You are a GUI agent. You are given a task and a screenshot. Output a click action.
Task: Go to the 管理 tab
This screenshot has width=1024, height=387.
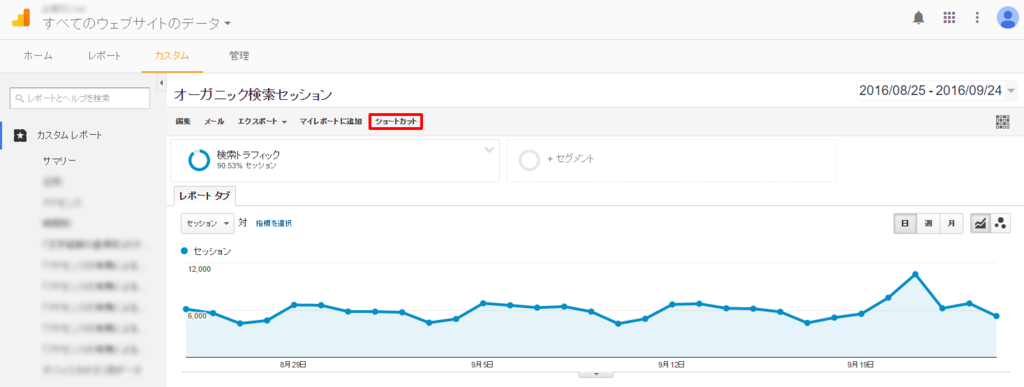click(x=239, y=55)
